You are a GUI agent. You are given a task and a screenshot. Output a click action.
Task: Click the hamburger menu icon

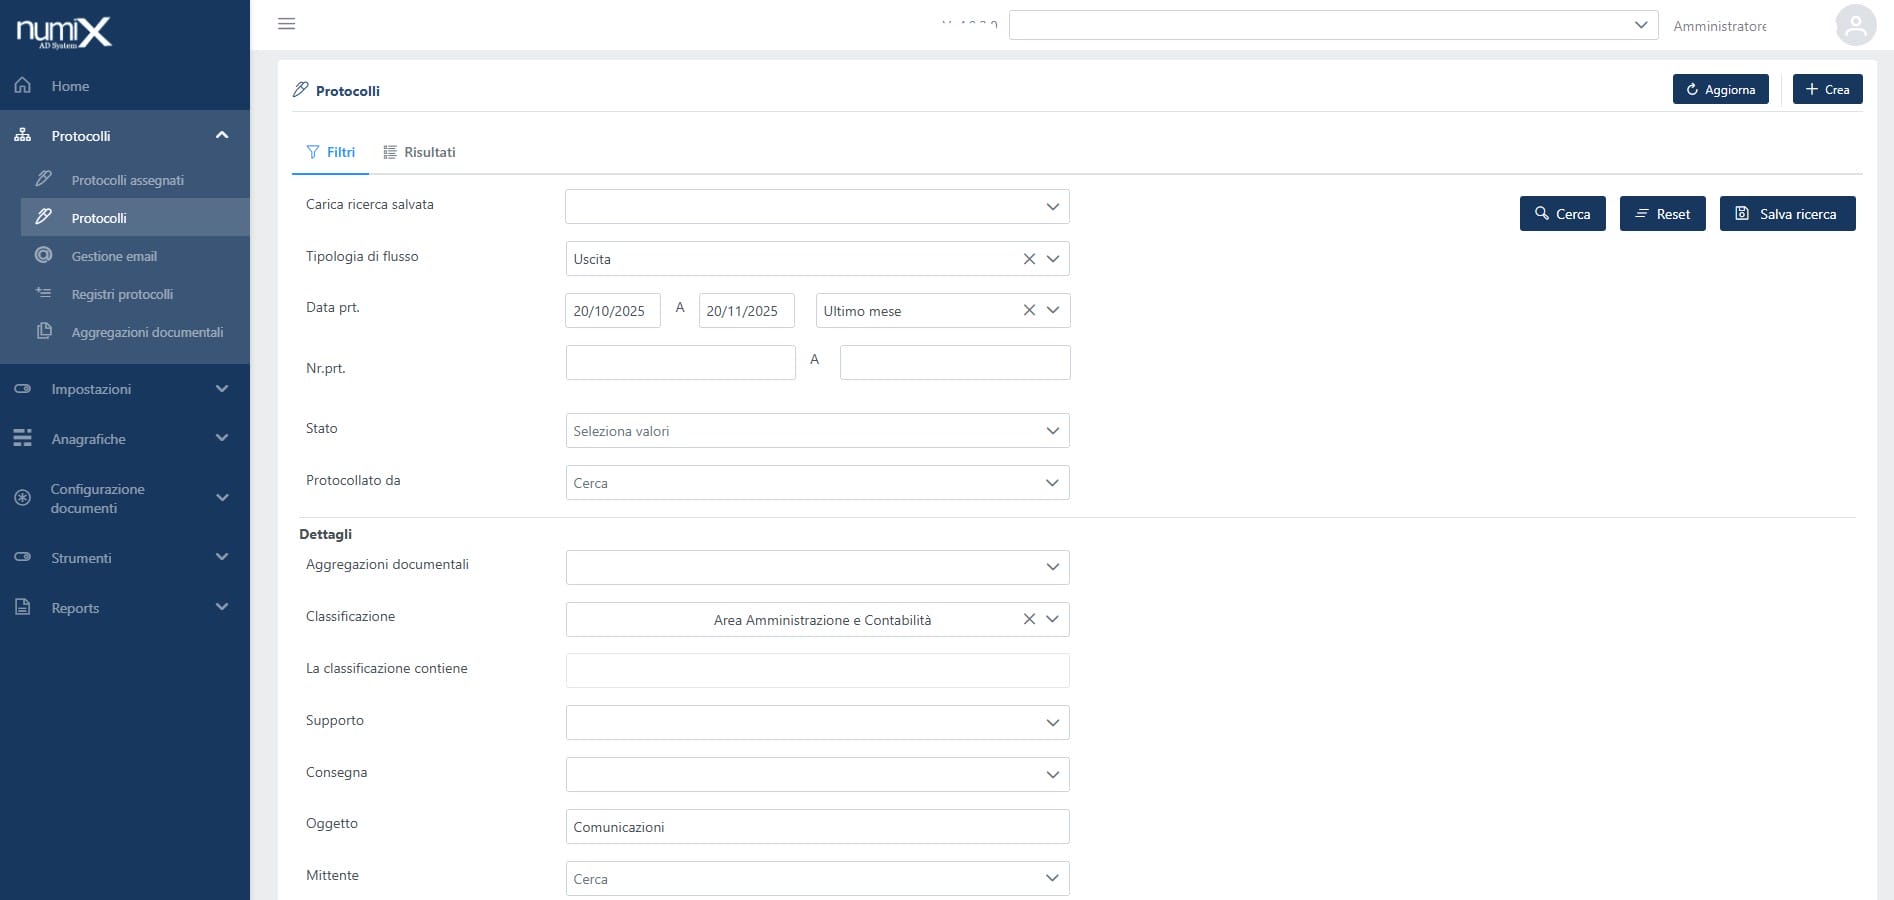tap(286, 24)
